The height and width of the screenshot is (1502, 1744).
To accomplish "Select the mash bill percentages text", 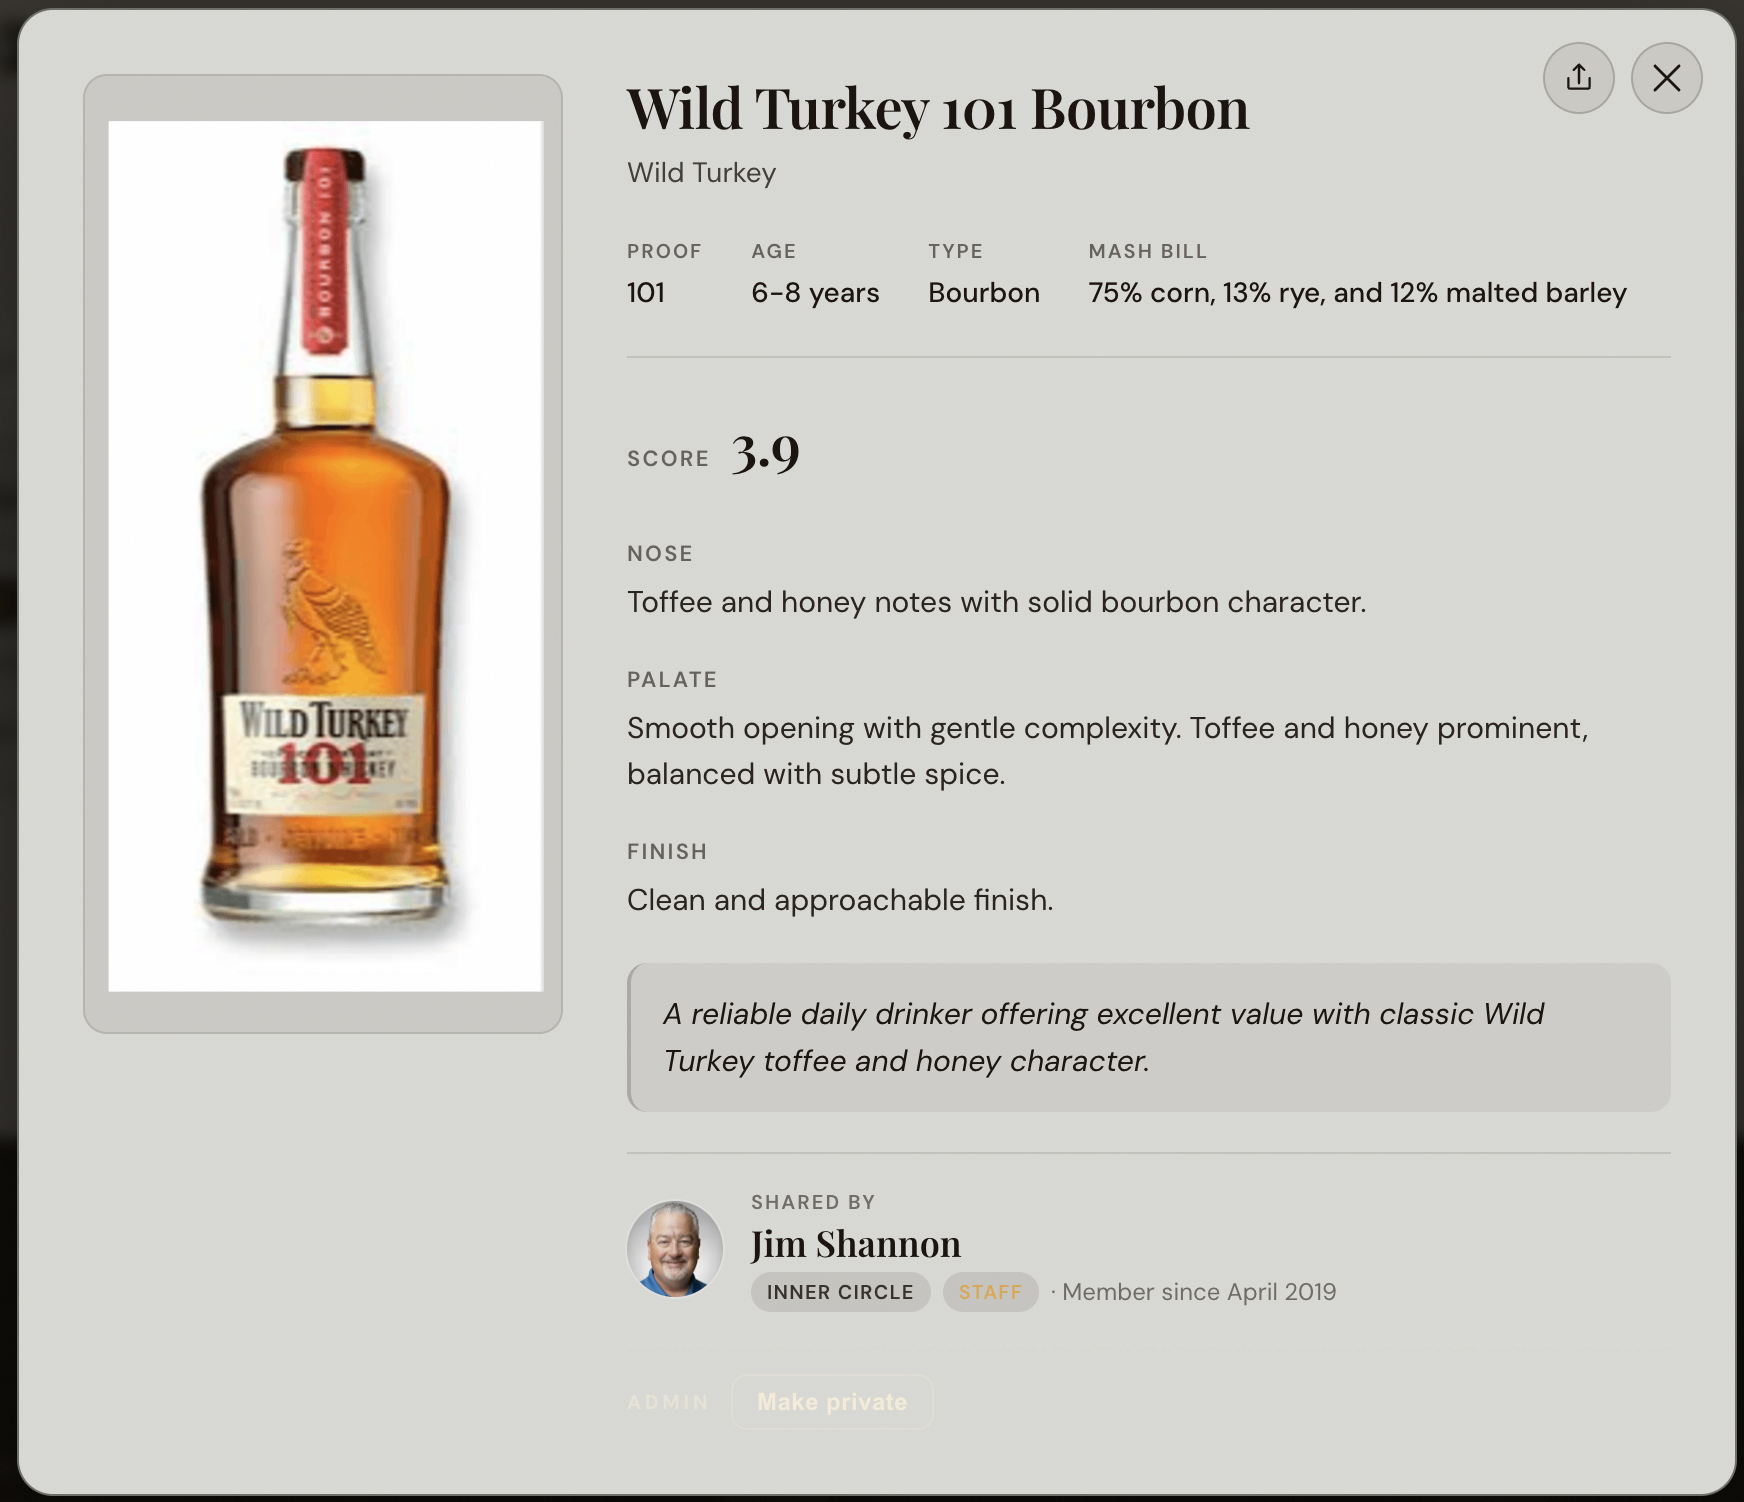I will [1357, 292].
